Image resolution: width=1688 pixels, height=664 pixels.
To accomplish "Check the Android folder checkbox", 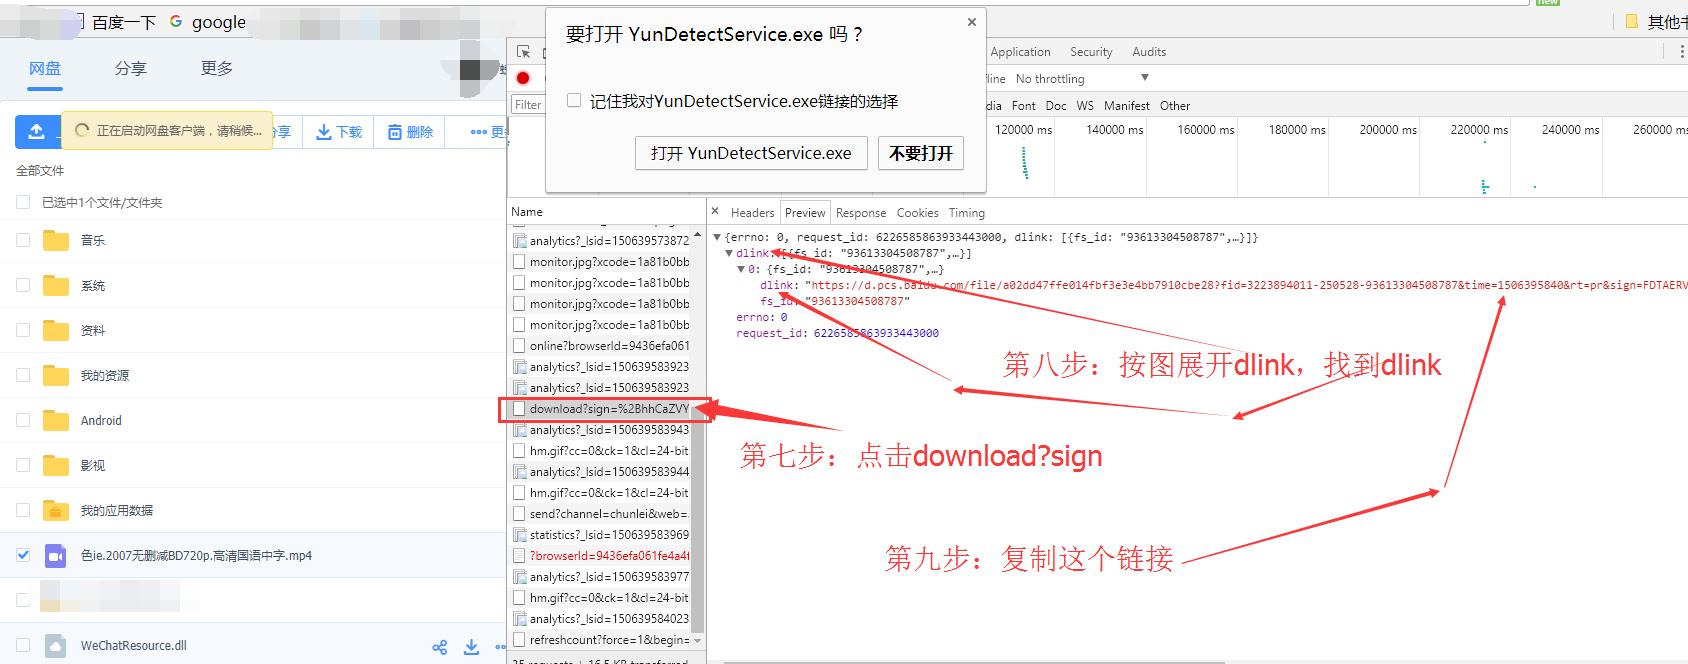I will pos(23,420).
